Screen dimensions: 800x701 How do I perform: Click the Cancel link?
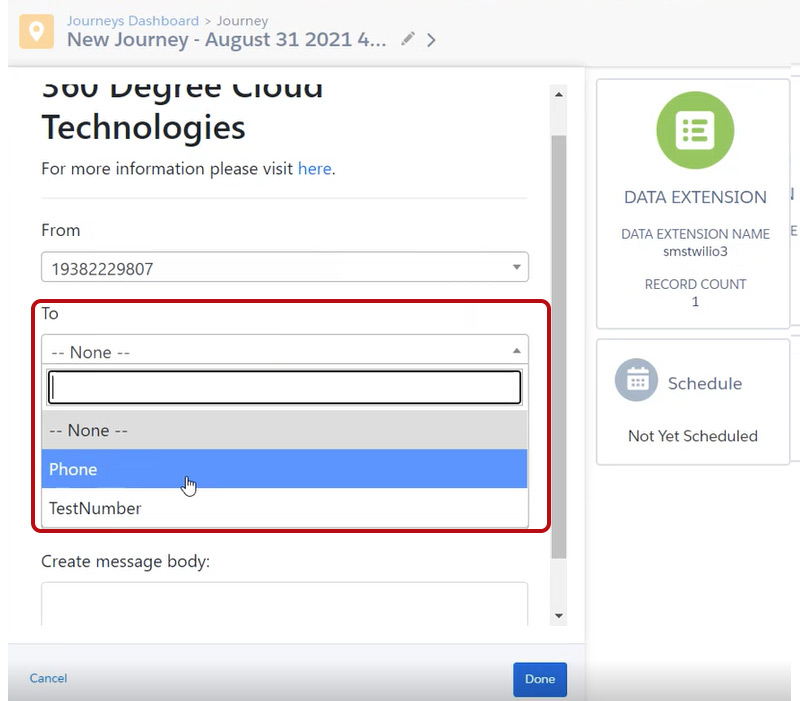48,678
